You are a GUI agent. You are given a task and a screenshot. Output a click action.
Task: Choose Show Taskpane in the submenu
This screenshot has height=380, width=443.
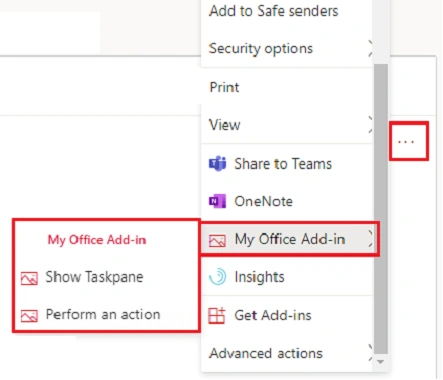click(106, 277)
